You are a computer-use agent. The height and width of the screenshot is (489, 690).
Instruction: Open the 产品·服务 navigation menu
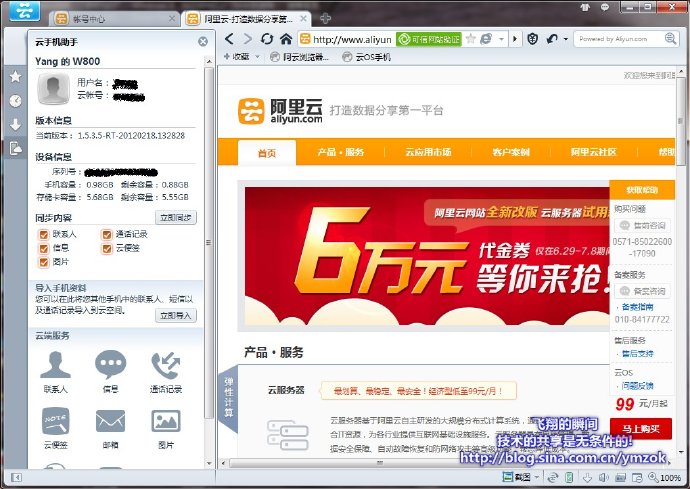click(341, 152)
